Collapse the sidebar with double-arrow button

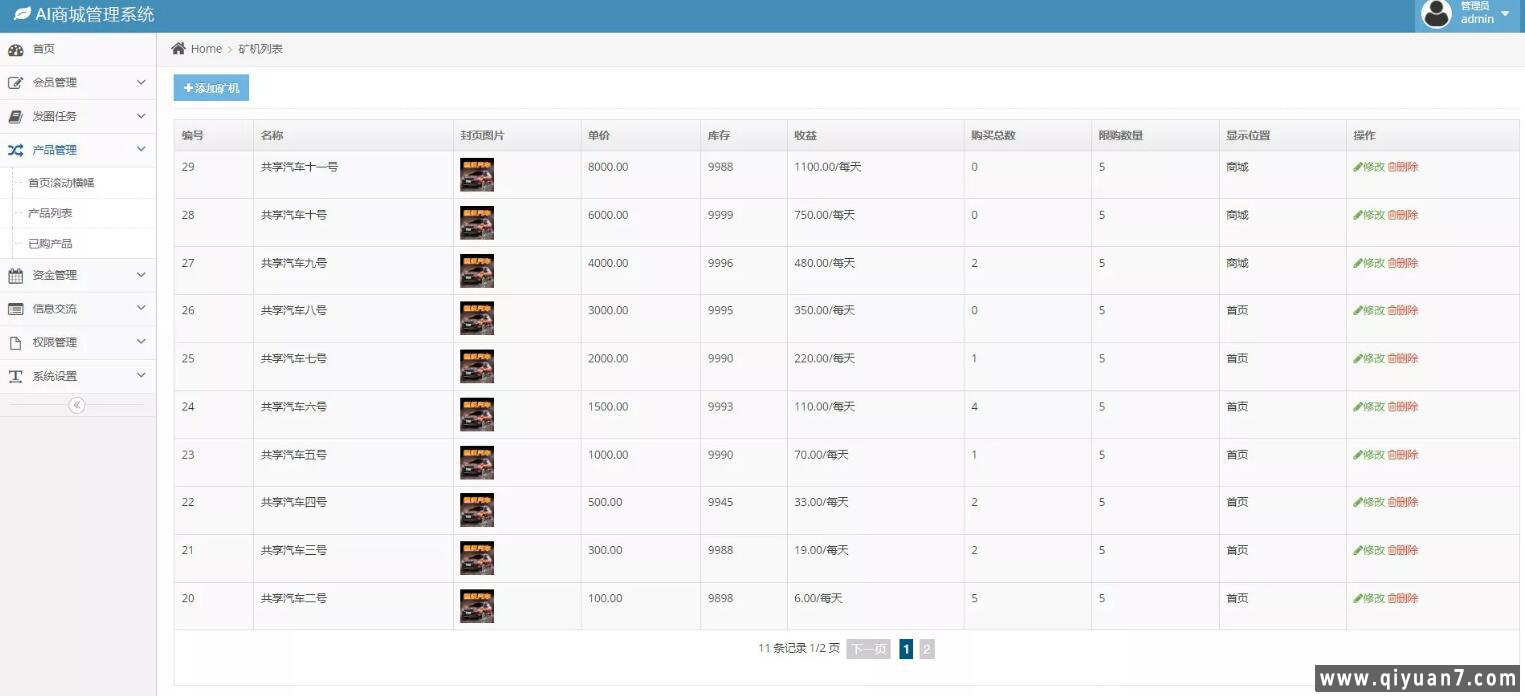coord(77,405)
